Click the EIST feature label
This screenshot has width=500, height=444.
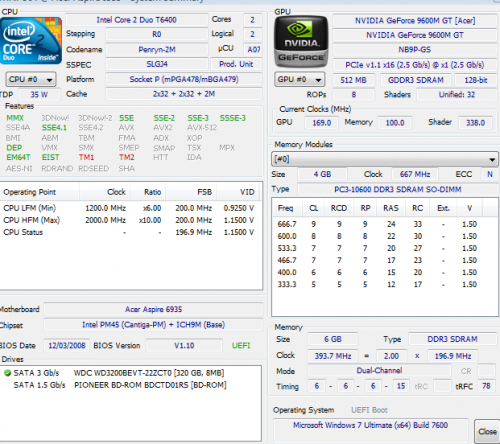[x=50, y=157]
